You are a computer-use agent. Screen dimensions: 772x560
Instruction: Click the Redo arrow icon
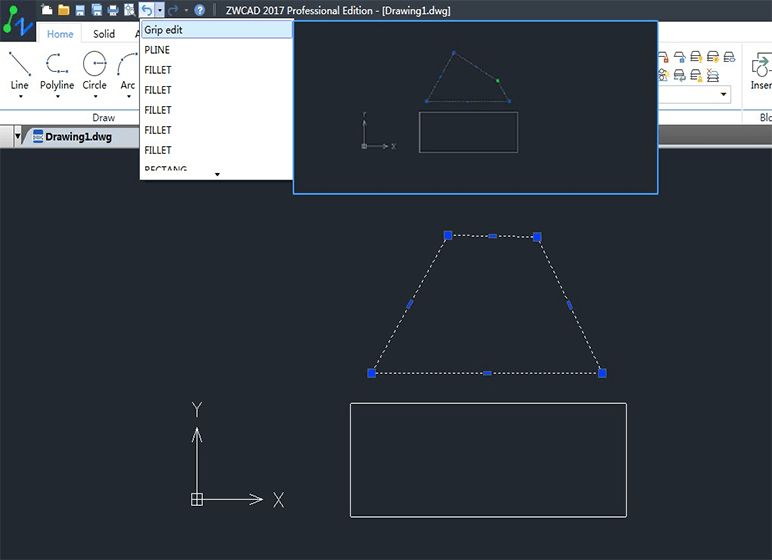click(173, 10)
